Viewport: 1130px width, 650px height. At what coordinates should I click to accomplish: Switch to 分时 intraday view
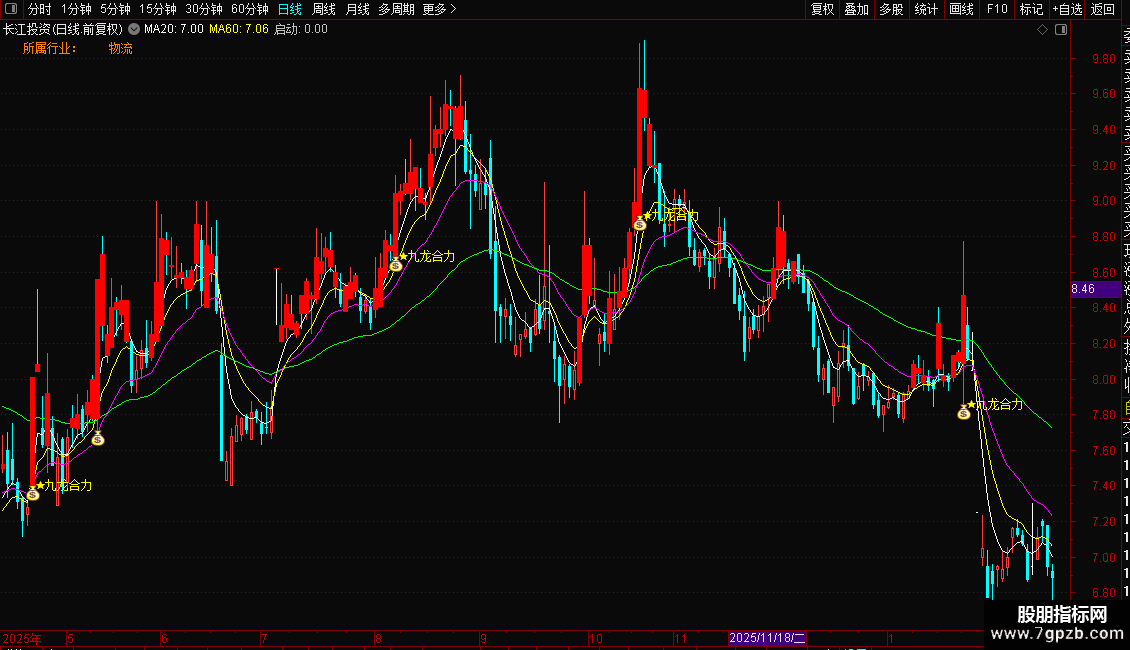pyautogui.click(x=40, y=9)
